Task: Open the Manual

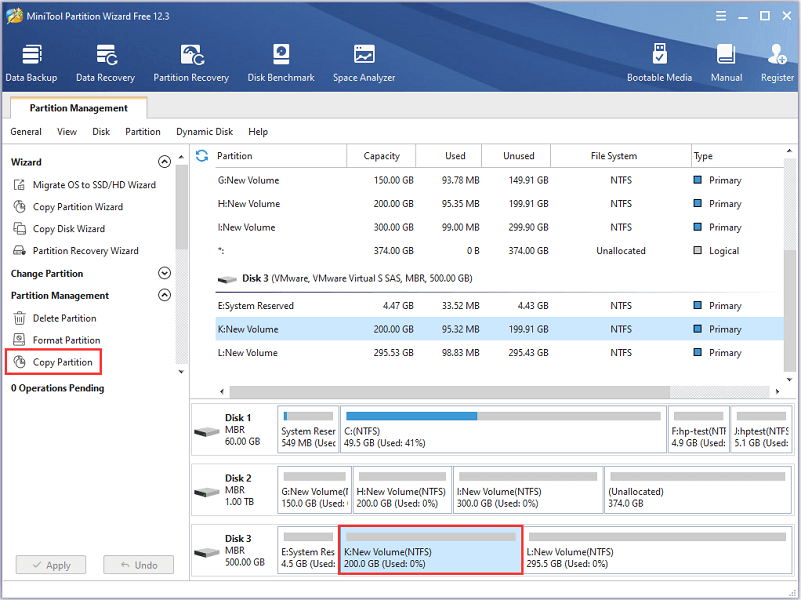Action: (726, 63)
